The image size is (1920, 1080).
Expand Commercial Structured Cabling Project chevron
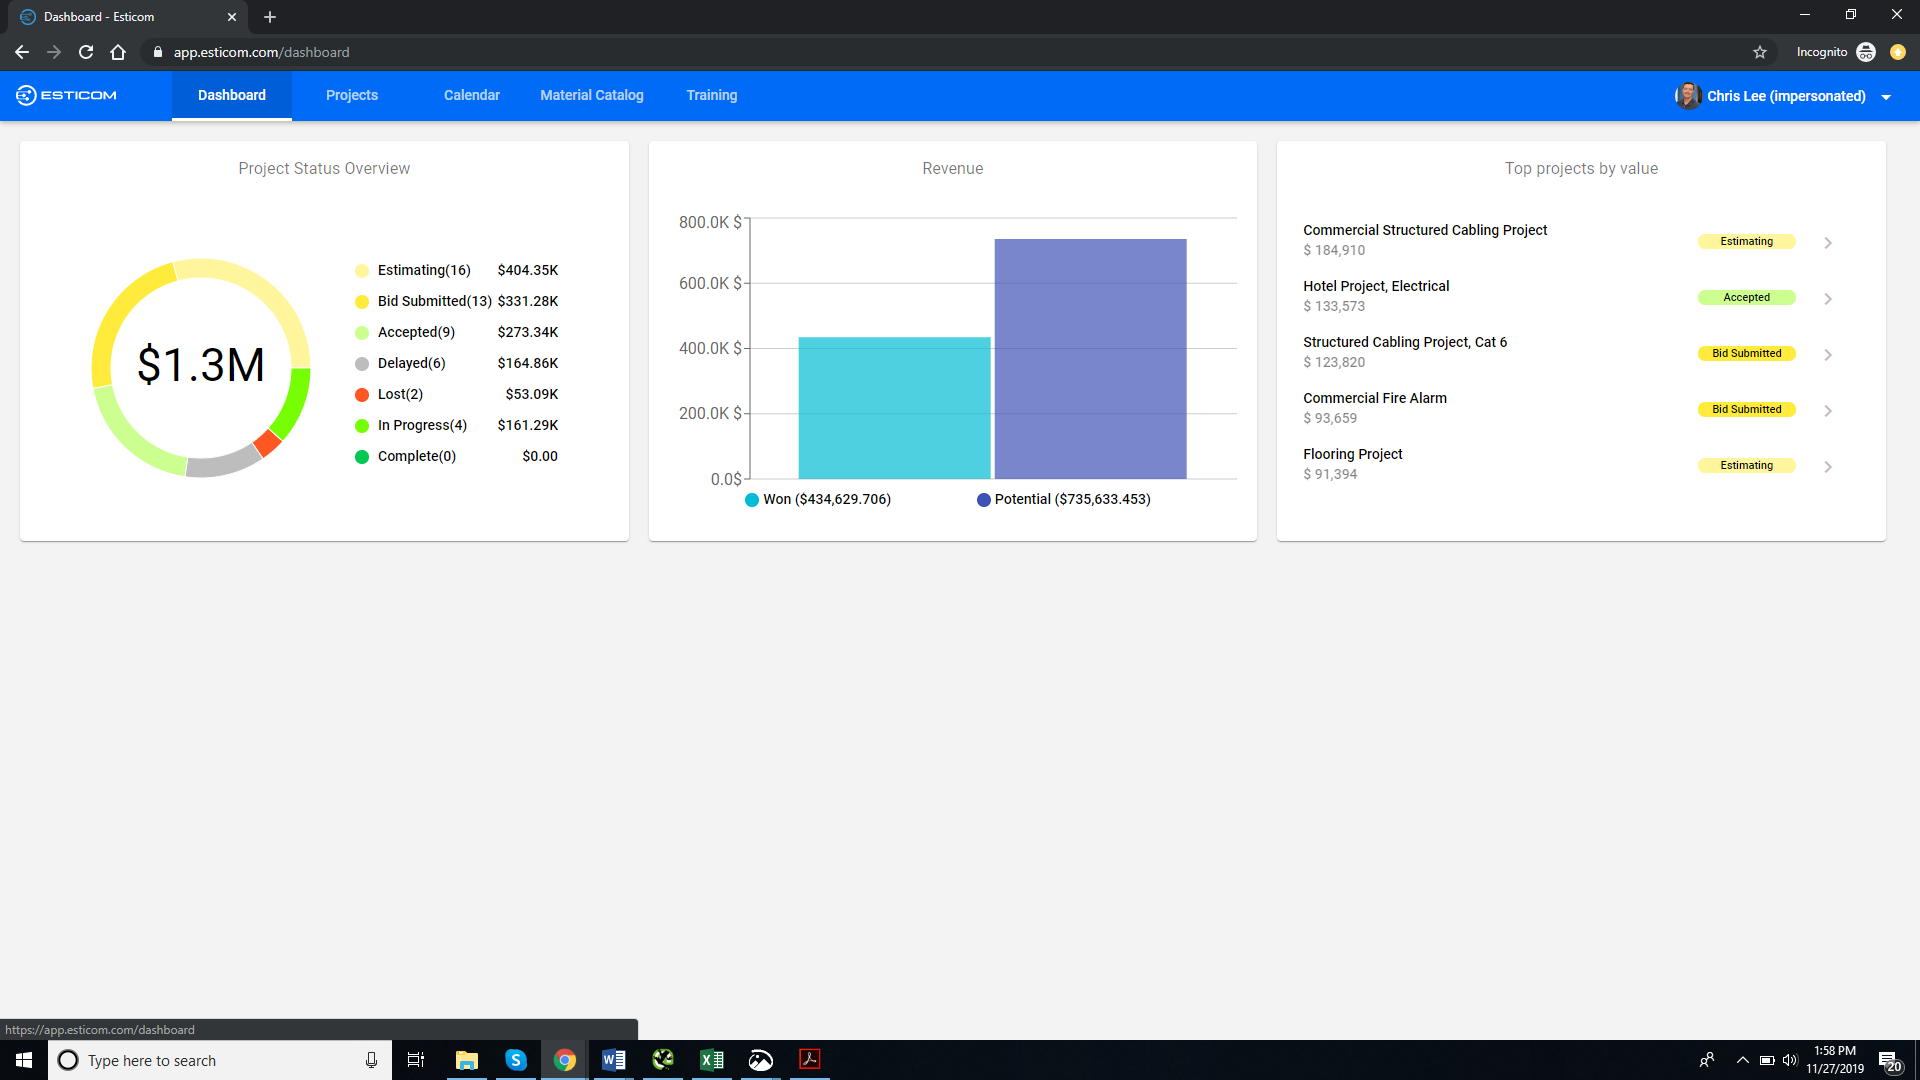[x=1828, y=243]
